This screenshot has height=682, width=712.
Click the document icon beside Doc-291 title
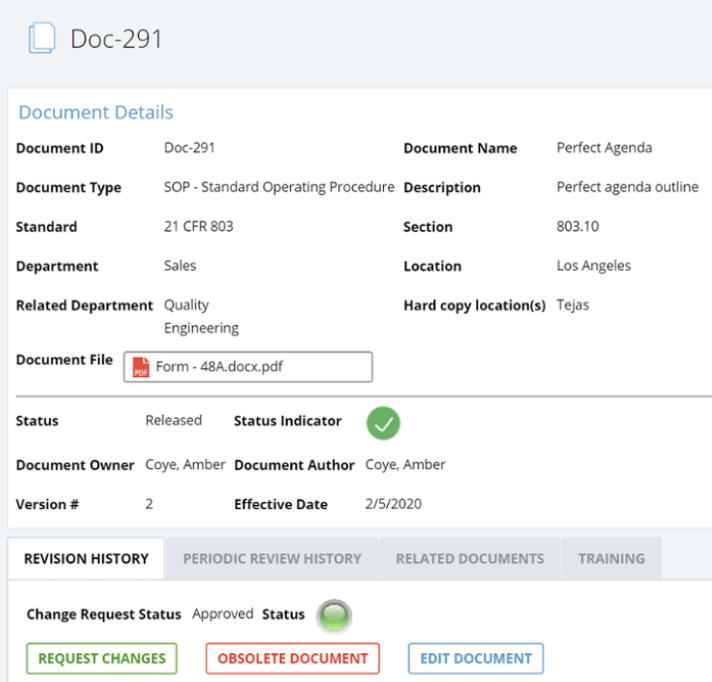(42, 39)
